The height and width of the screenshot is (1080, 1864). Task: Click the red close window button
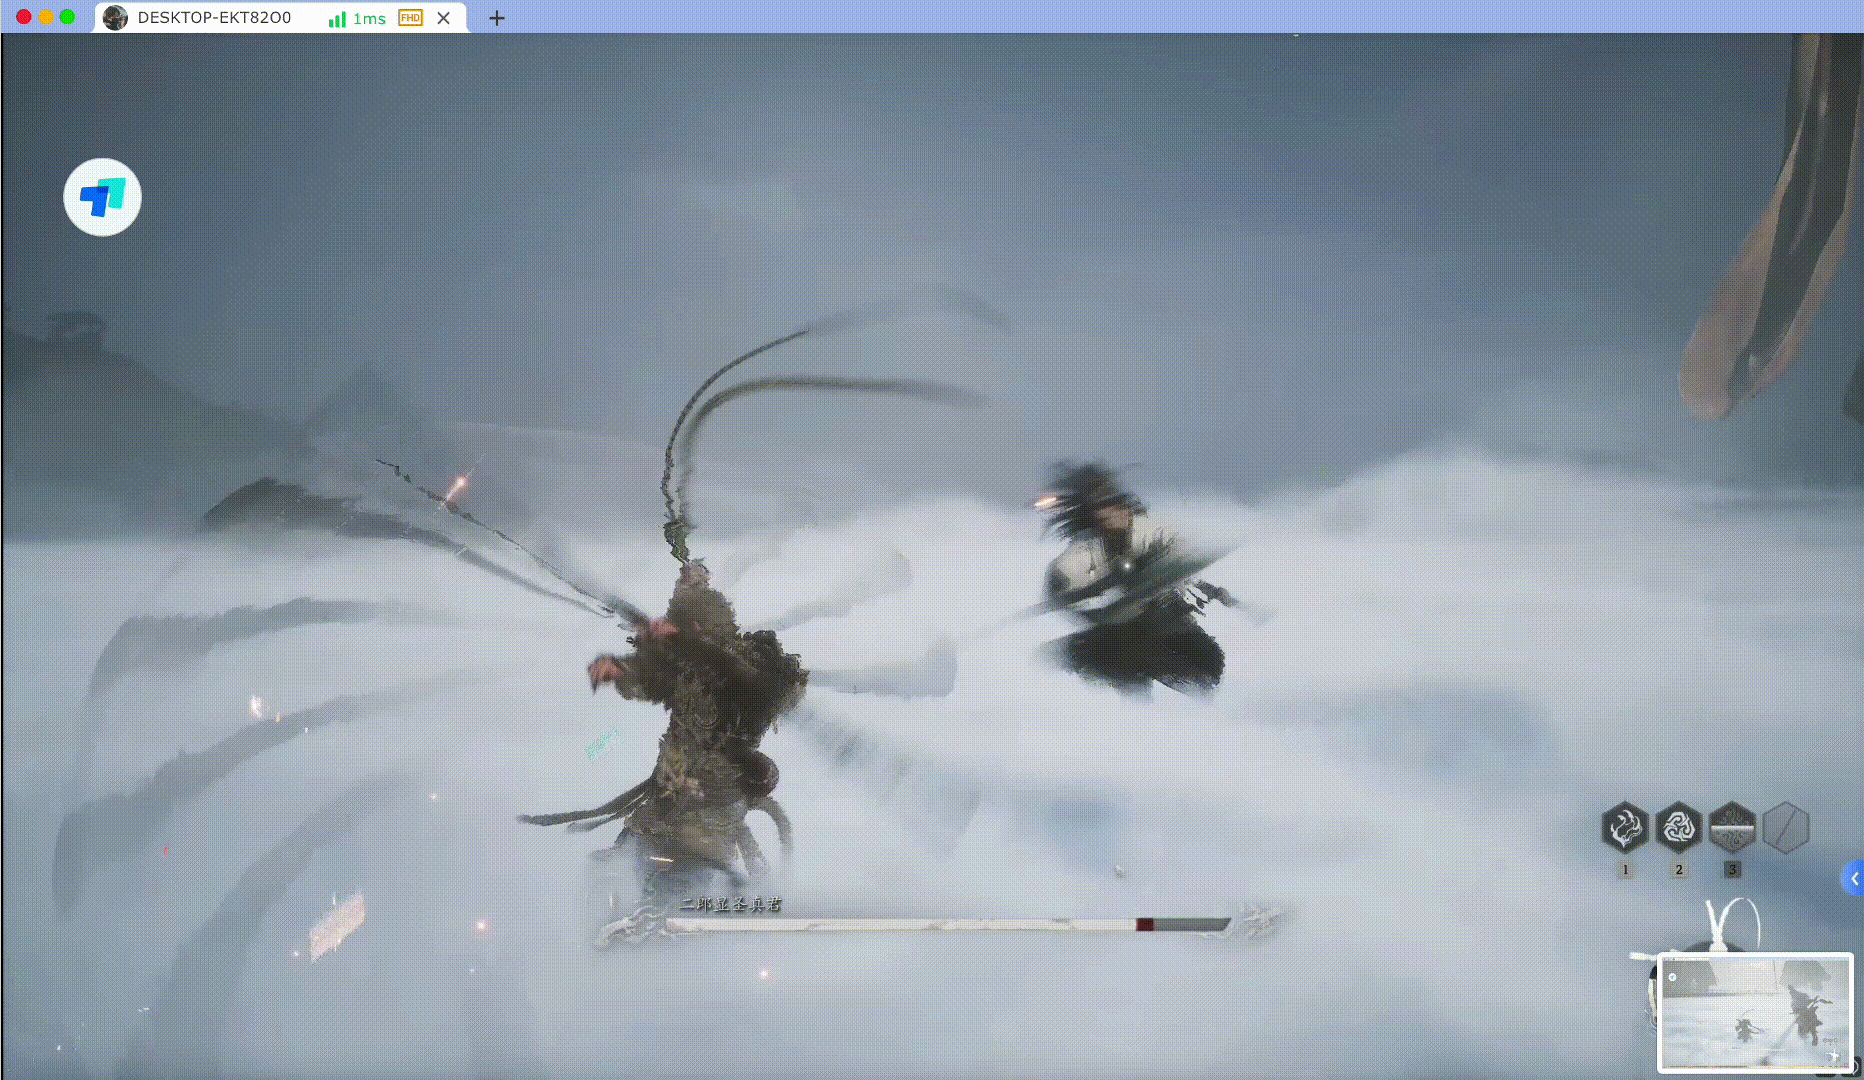coord(24,17)
